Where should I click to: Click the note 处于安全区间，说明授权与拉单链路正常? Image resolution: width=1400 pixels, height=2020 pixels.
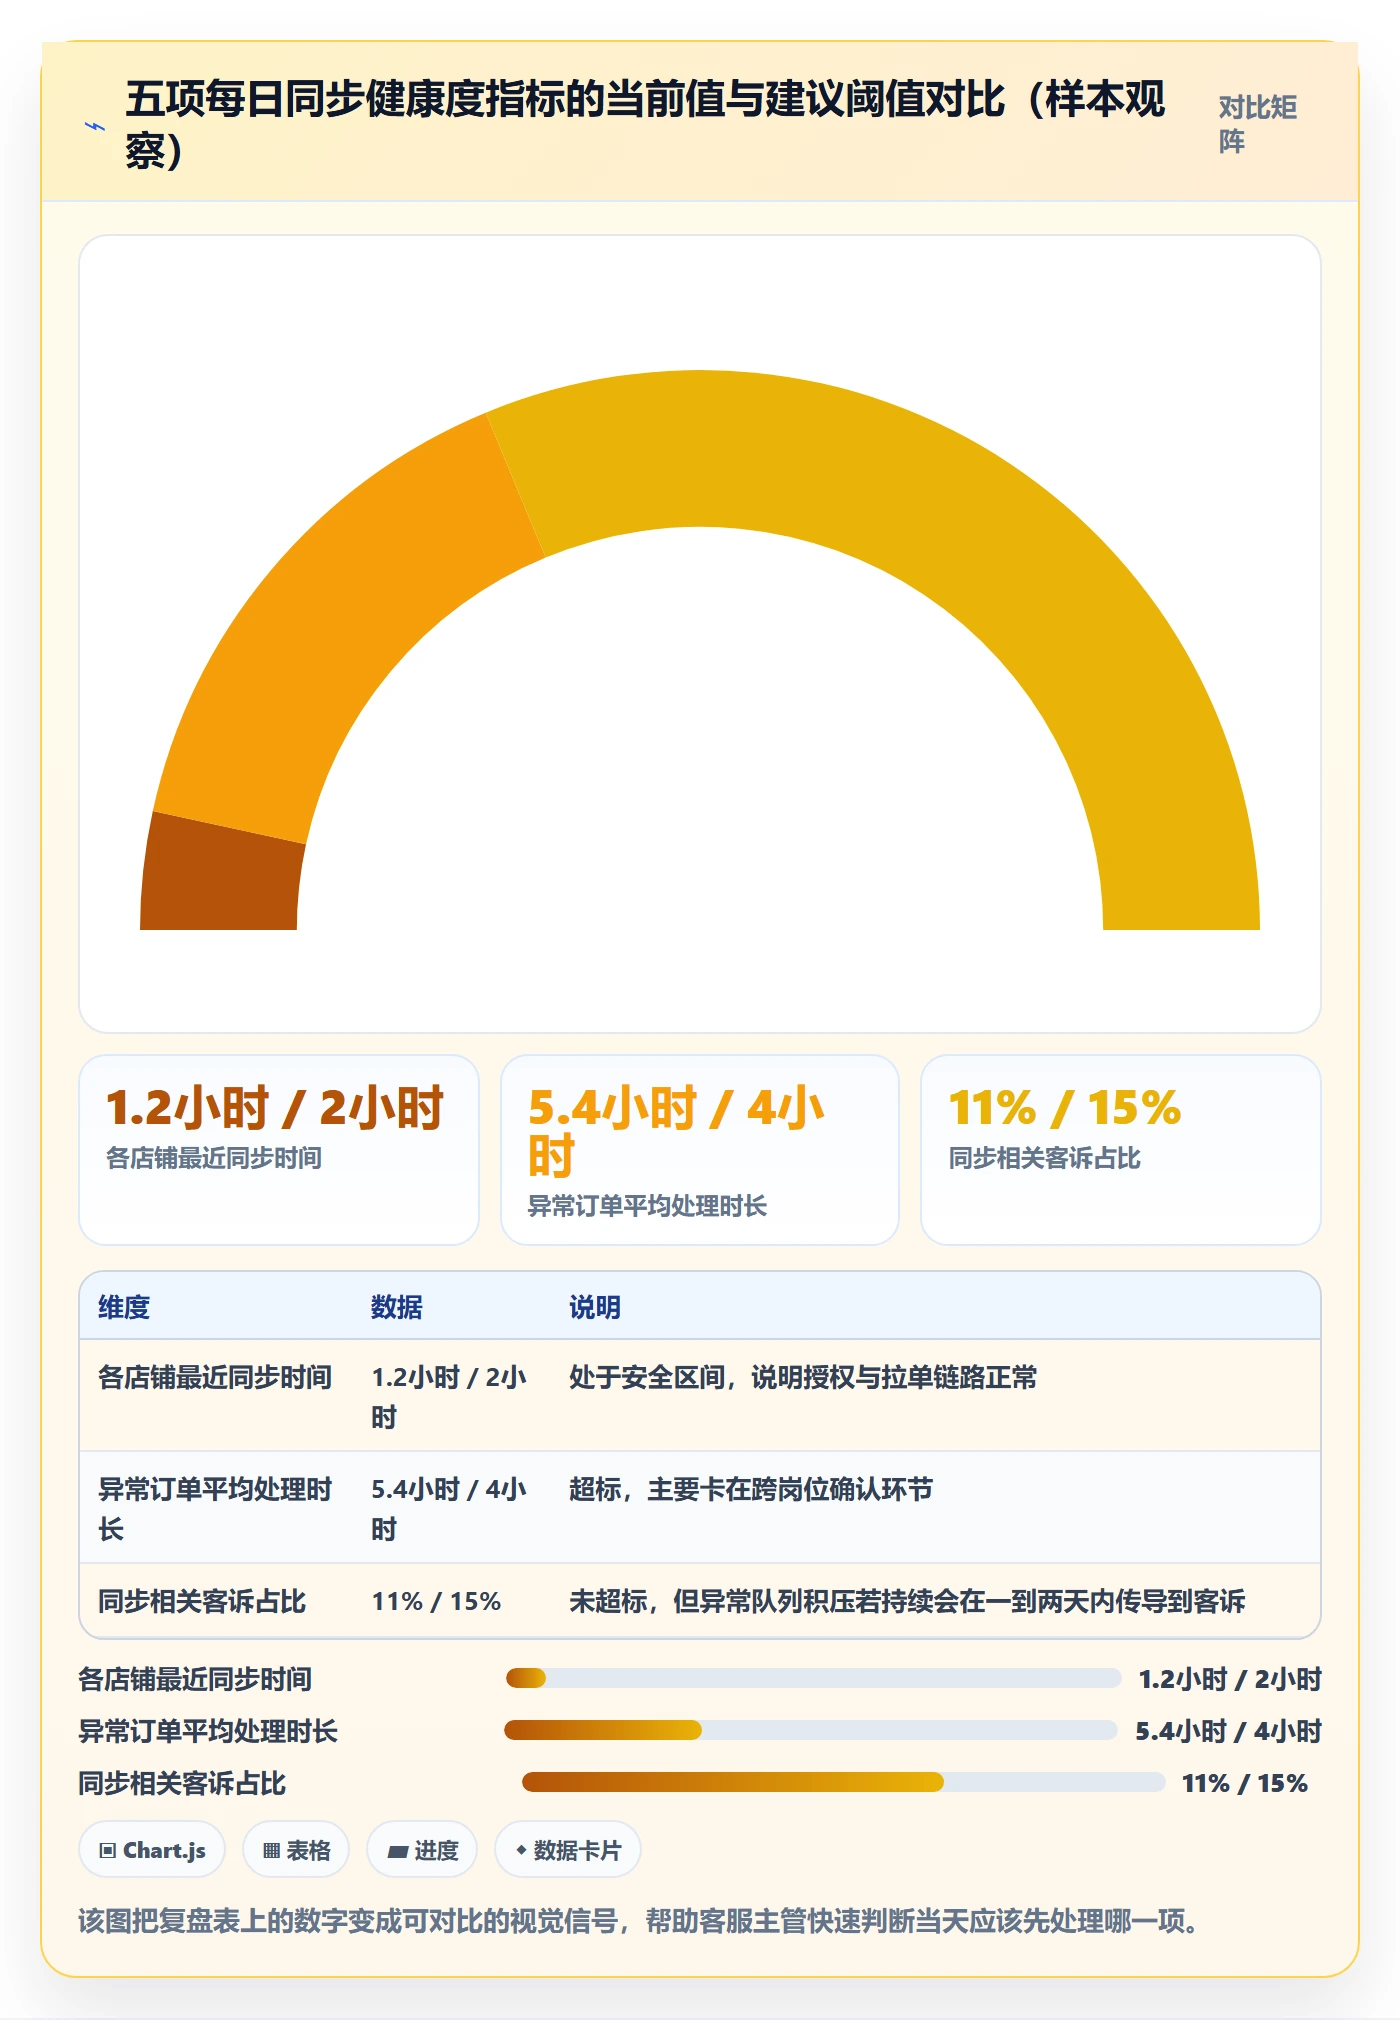(803, 1377)
